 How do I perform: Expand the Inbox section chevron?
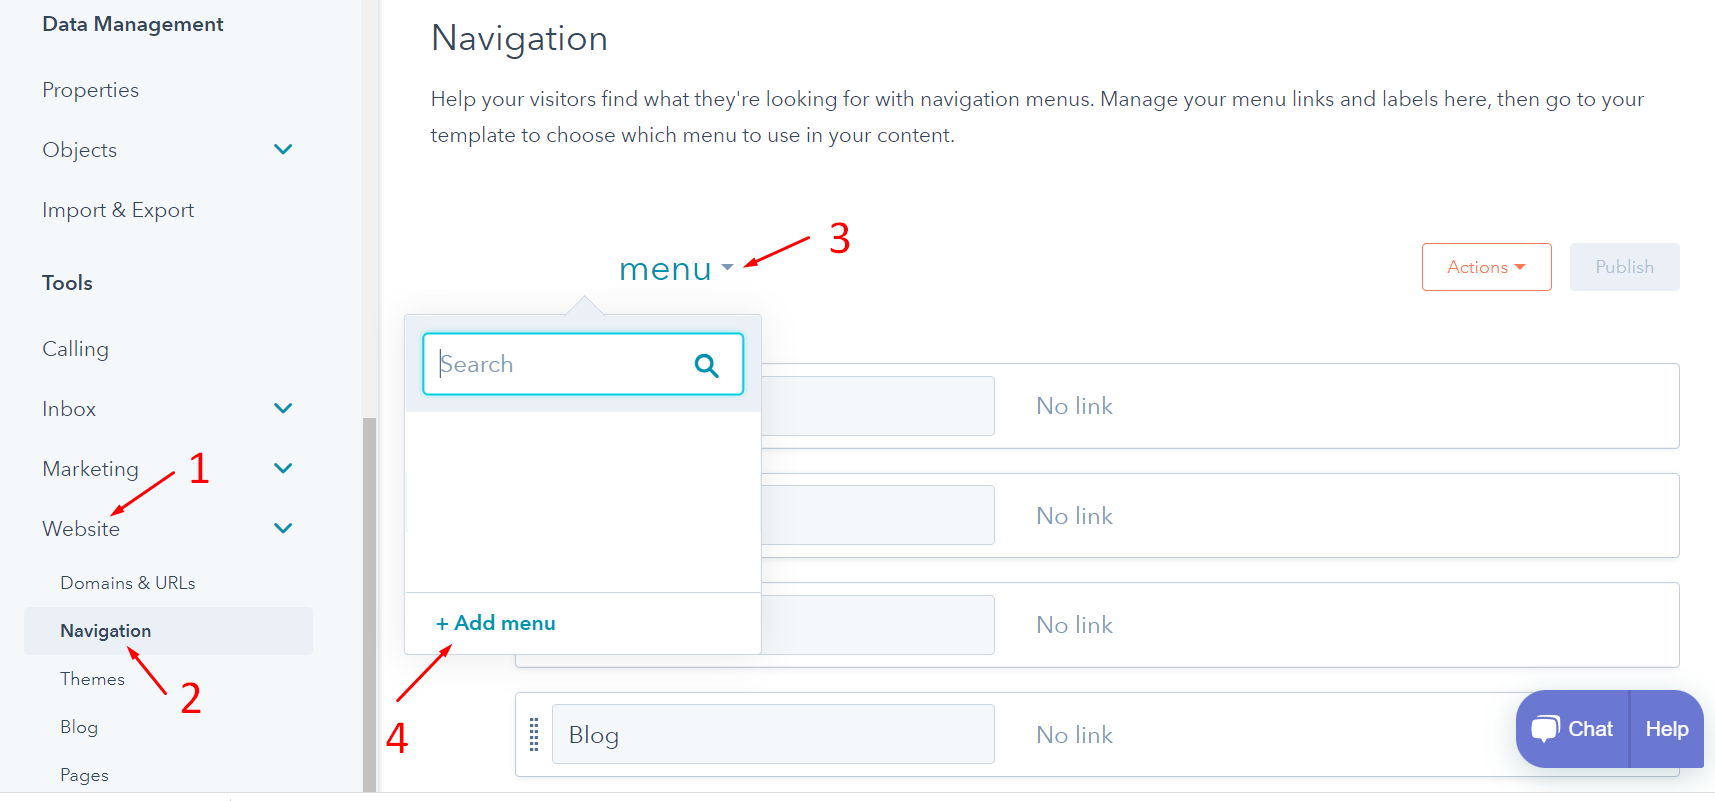click(x=283, y=408)
